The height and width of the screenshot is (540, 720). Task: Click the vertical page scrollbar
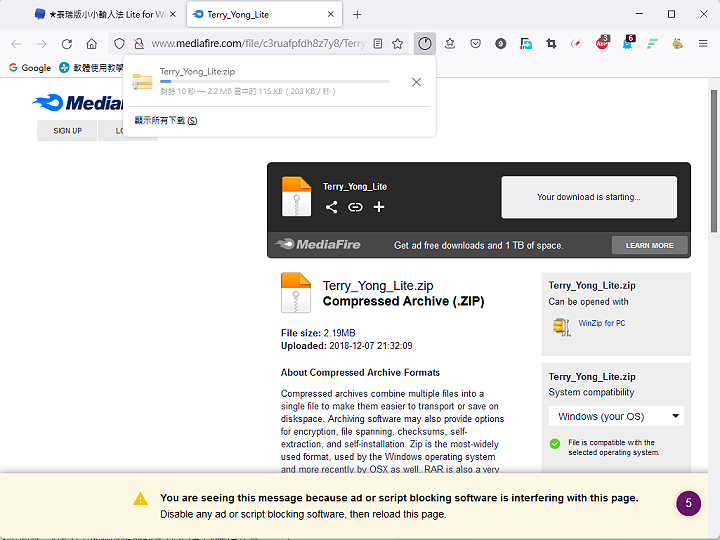tap(714, 161)
